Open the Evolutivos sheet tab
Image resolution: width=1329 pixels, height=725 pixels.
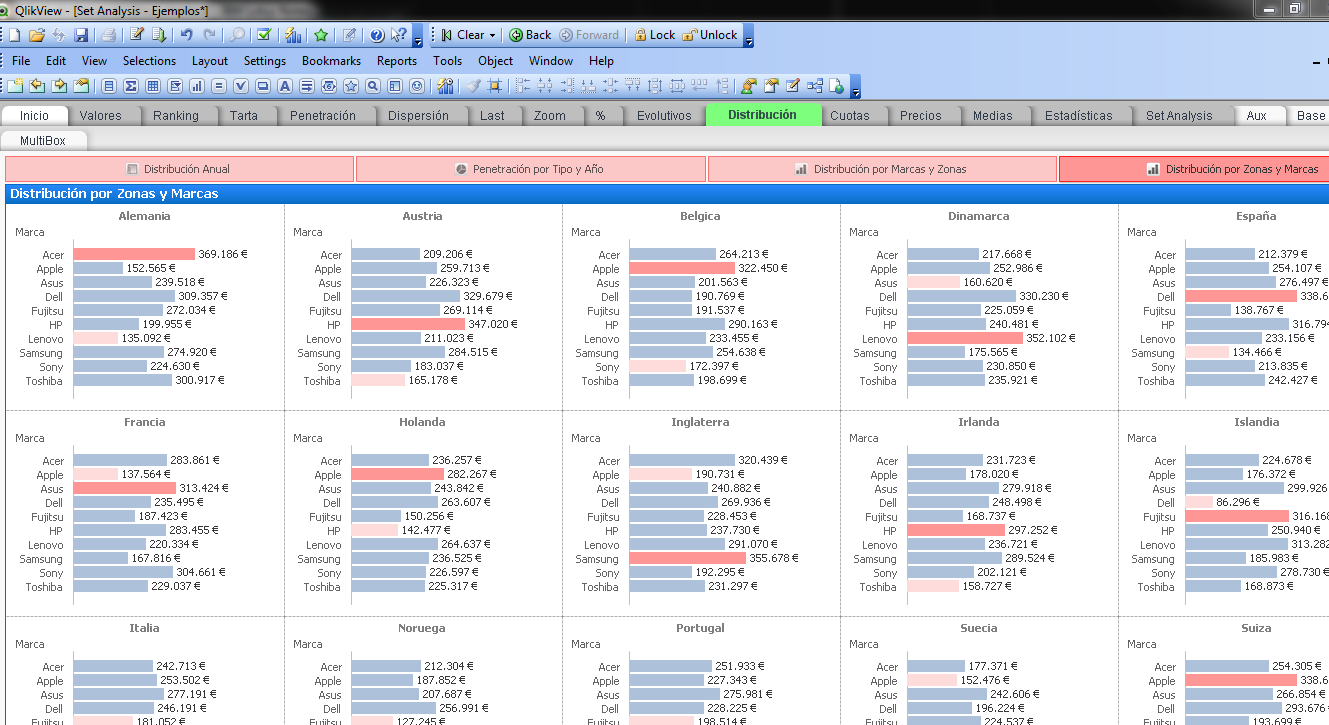[x=664, y=115]
